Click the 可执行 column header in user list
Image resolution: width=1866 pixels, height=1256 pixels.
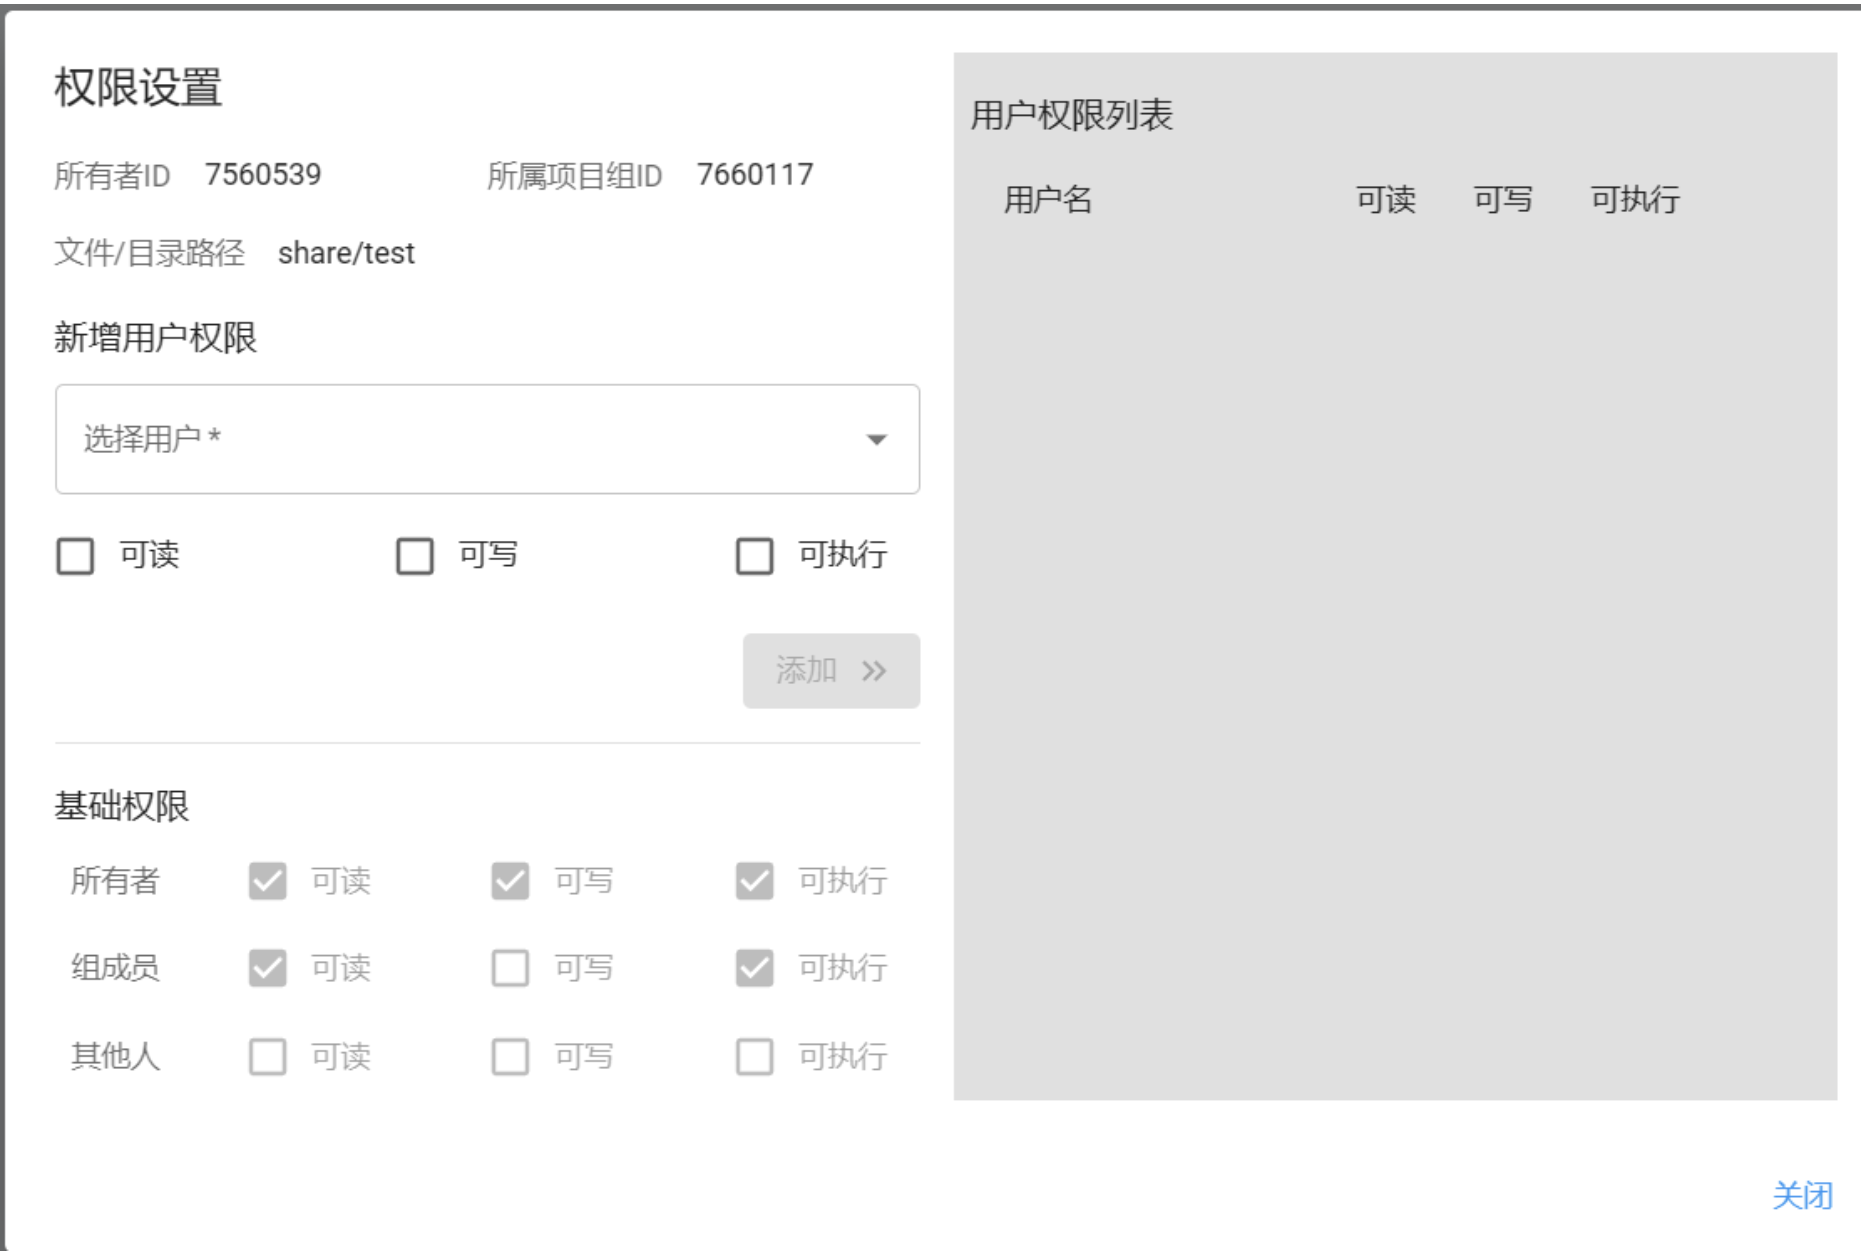(x=1635, y=200)
